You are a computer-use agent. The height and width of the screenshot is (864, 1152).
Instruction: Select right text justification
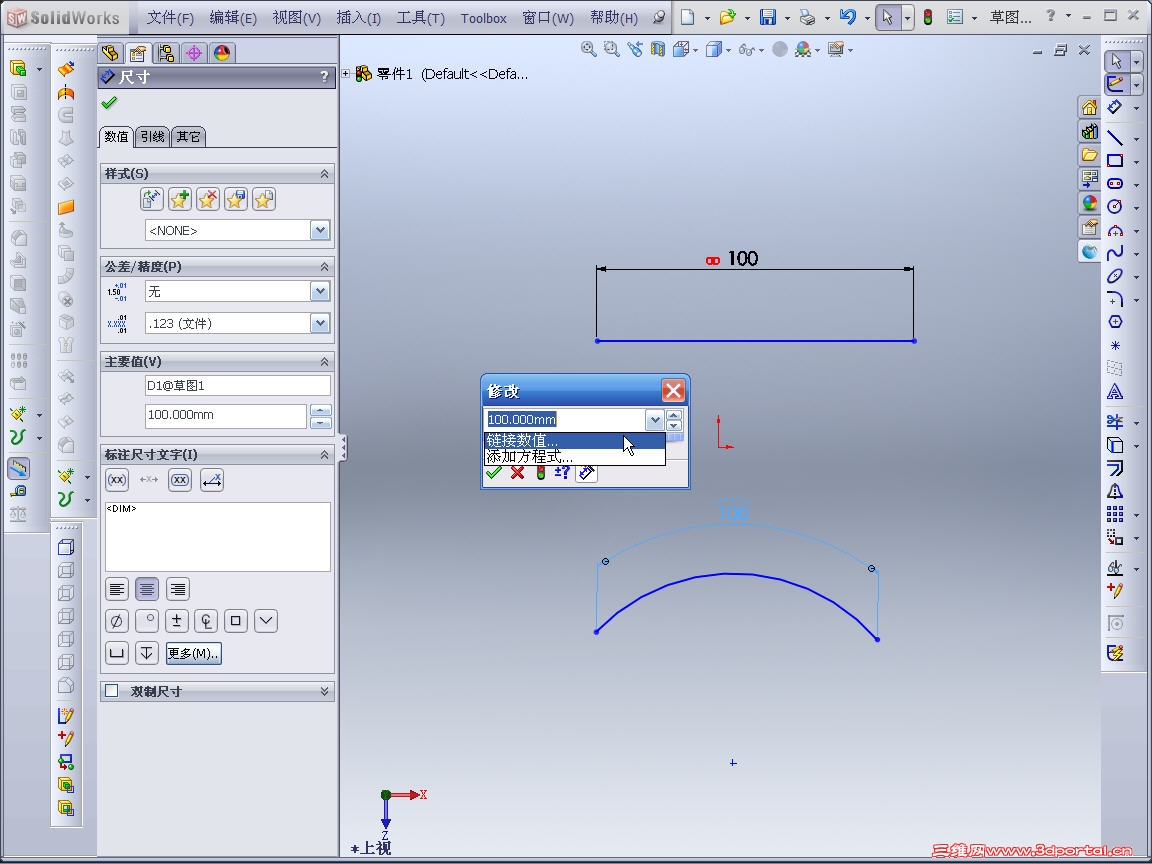(178, 589)
